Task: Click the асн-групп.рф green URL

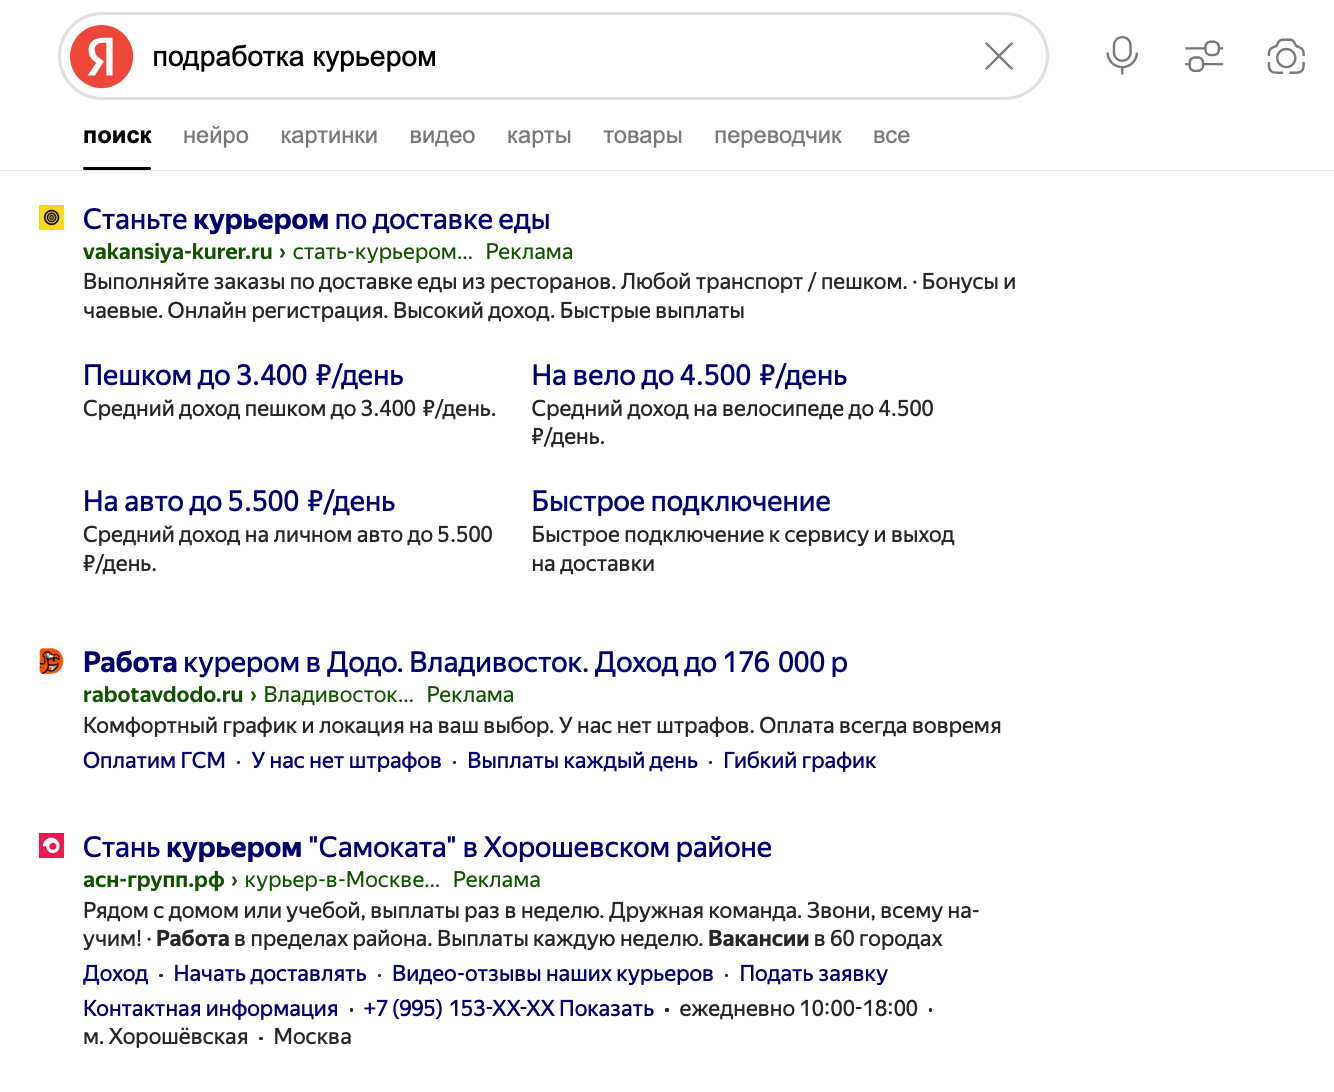Action: tap(154, 879)
